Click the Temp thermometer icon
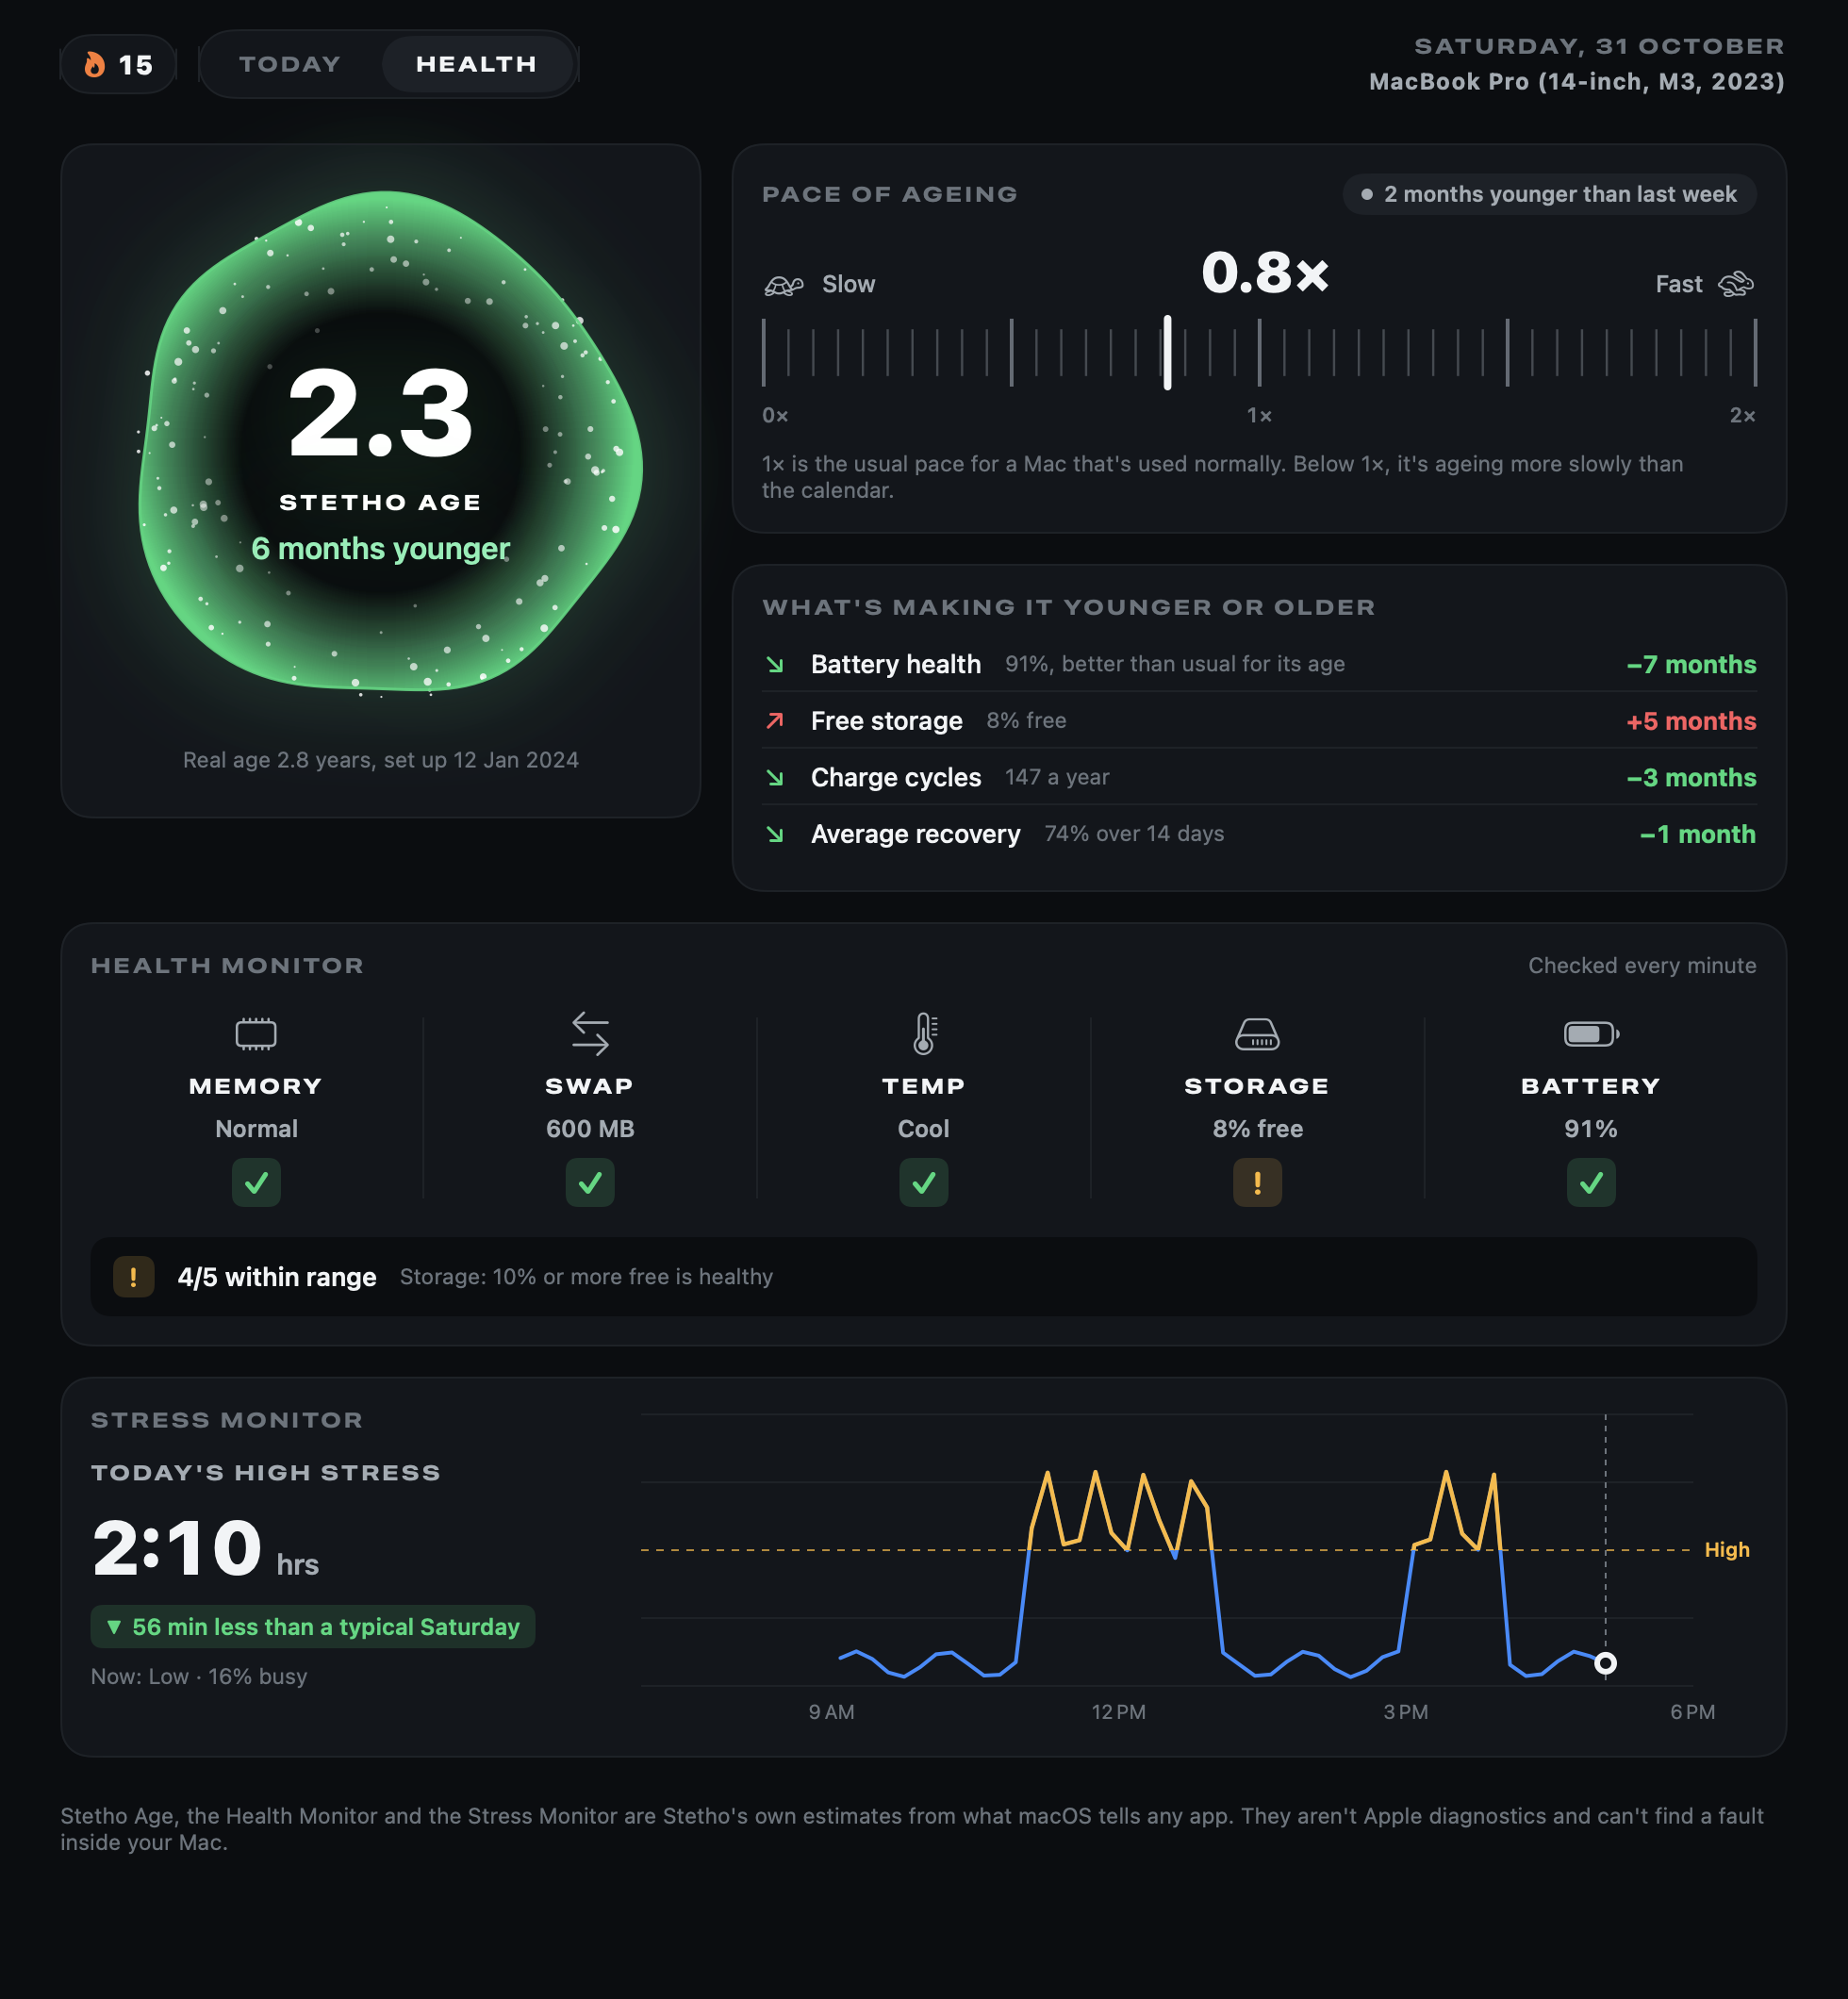Screen dimensions: 1848x1999 coord(924,1034)
